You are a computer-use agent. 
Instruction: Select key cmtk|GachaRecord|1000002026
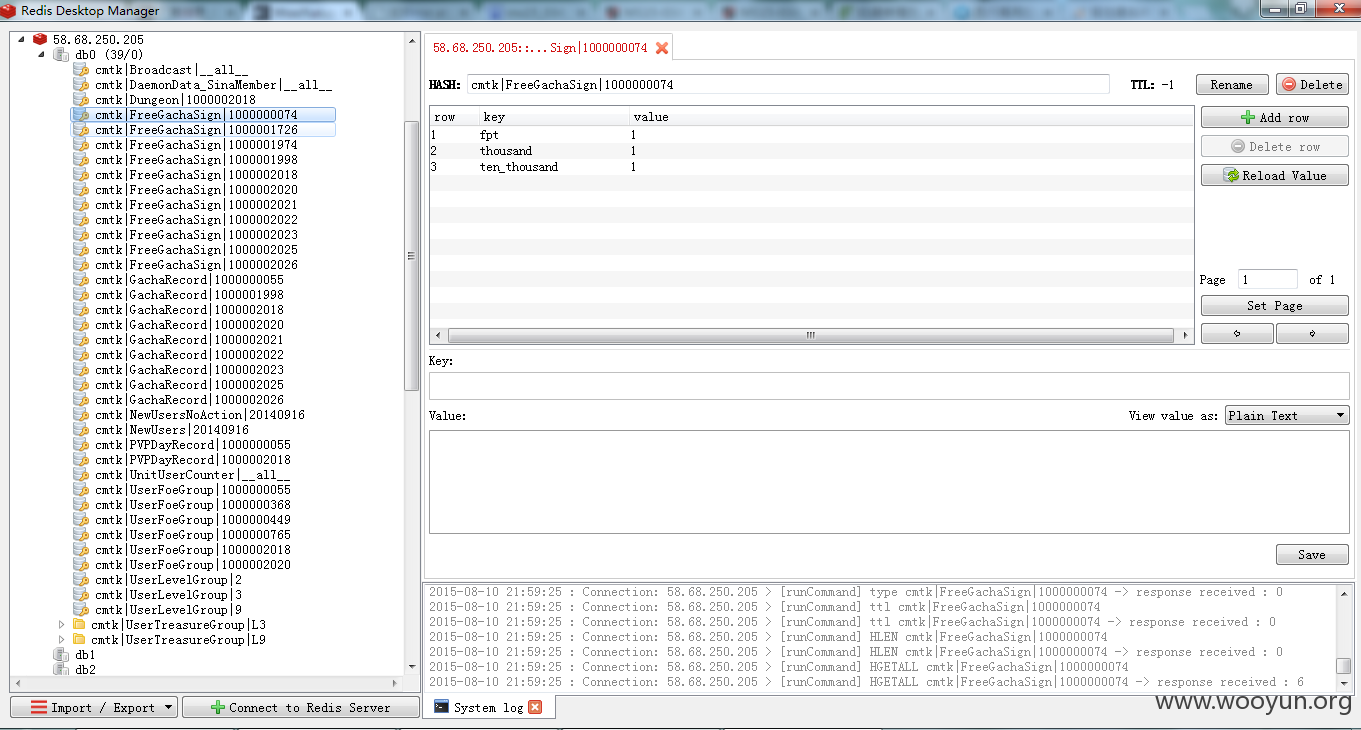coord(189,400)
